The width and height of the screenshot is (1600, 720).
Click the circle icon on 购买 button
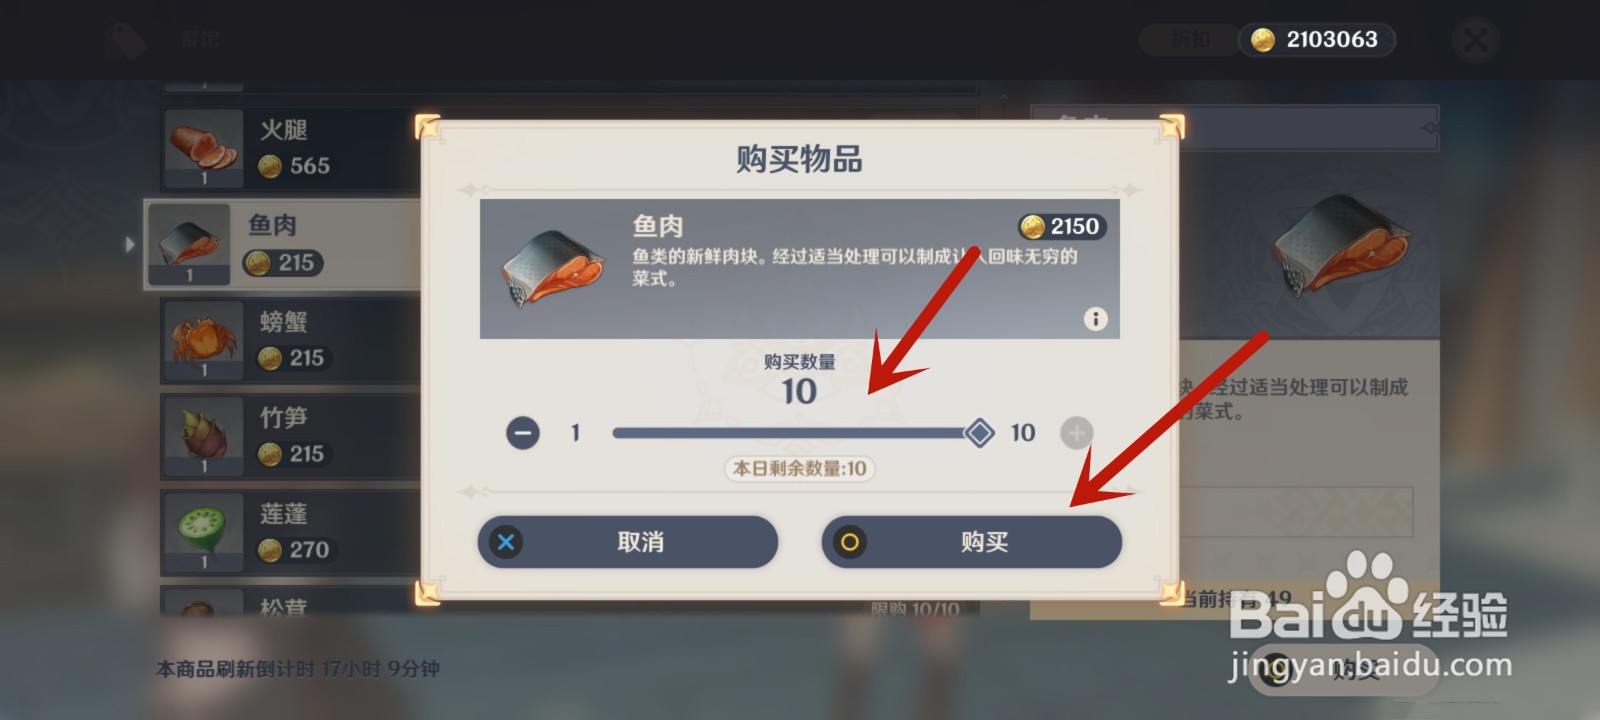coord(849,542)
